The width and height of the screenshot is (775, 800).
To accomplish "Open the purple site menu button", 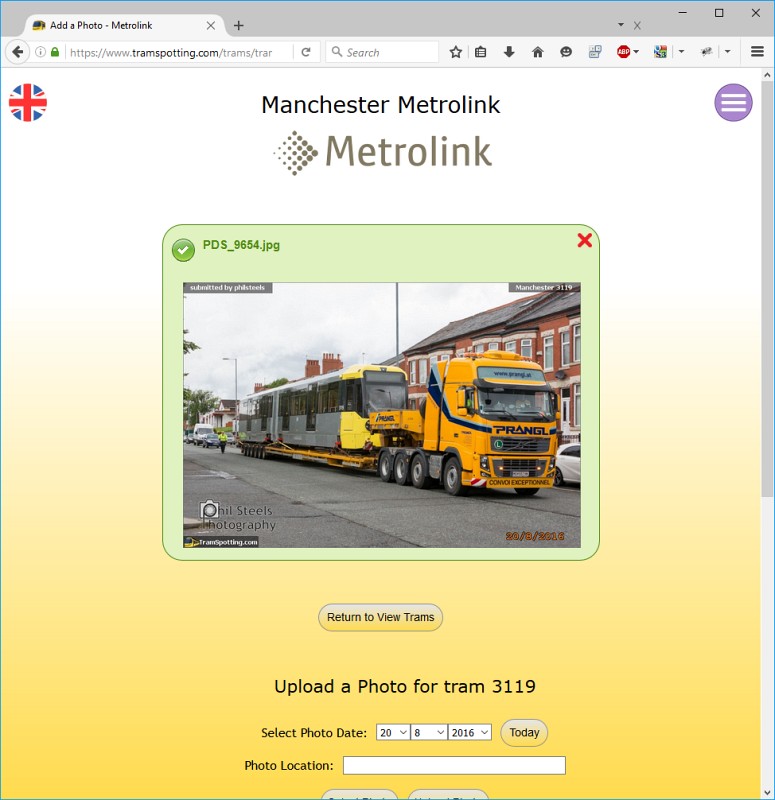I will click(733, 103).
